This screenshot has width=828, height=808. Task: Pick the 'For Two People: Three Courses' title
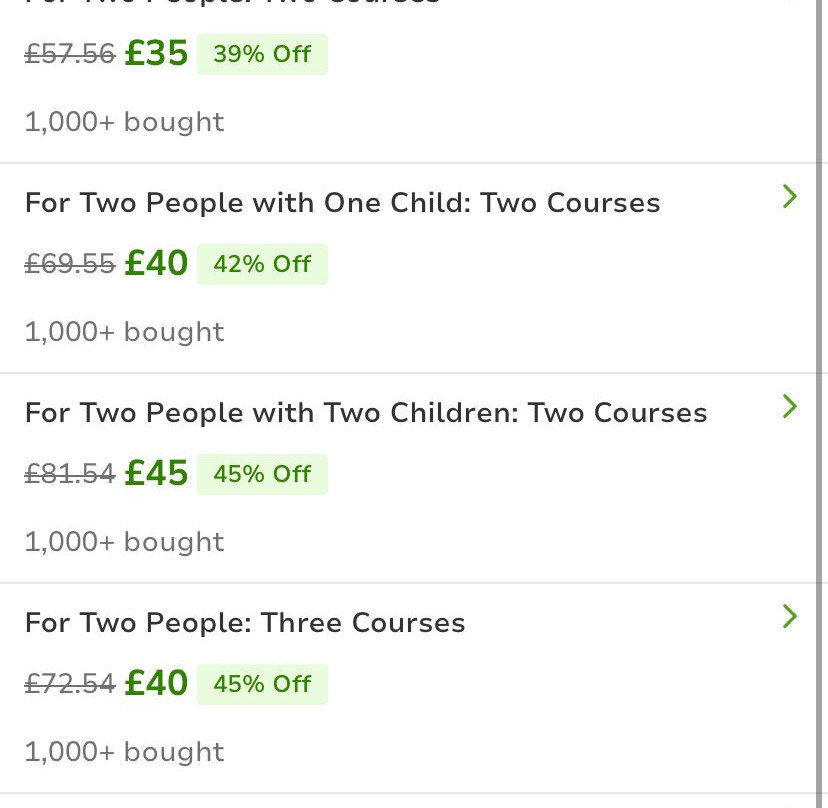click(245, 623)
